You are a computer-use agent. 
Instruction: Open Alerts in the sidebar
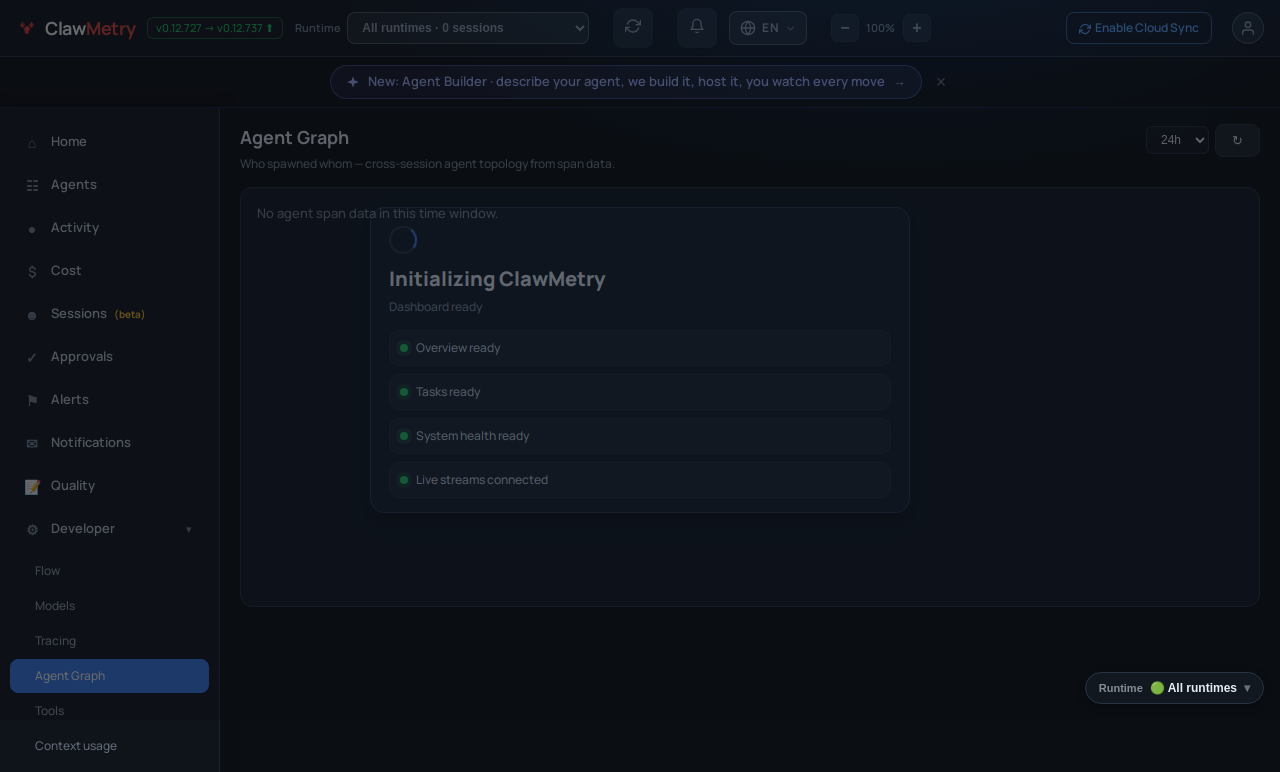(x=110, y=400)
